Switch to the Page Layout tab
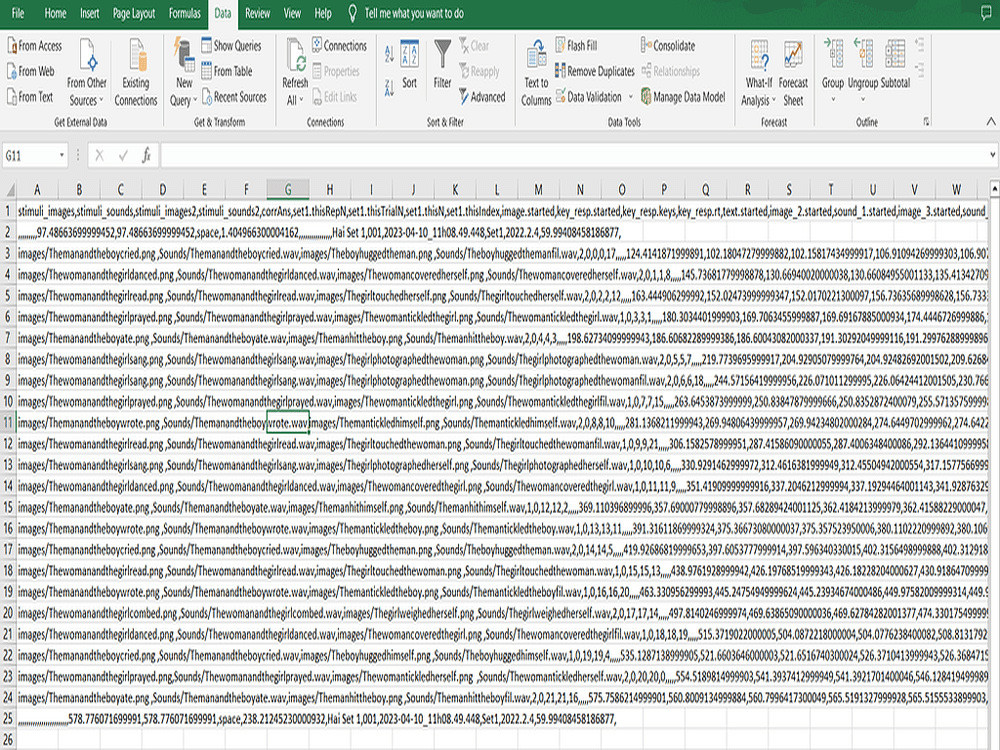1000x750 pixels. tap(134, 13)
